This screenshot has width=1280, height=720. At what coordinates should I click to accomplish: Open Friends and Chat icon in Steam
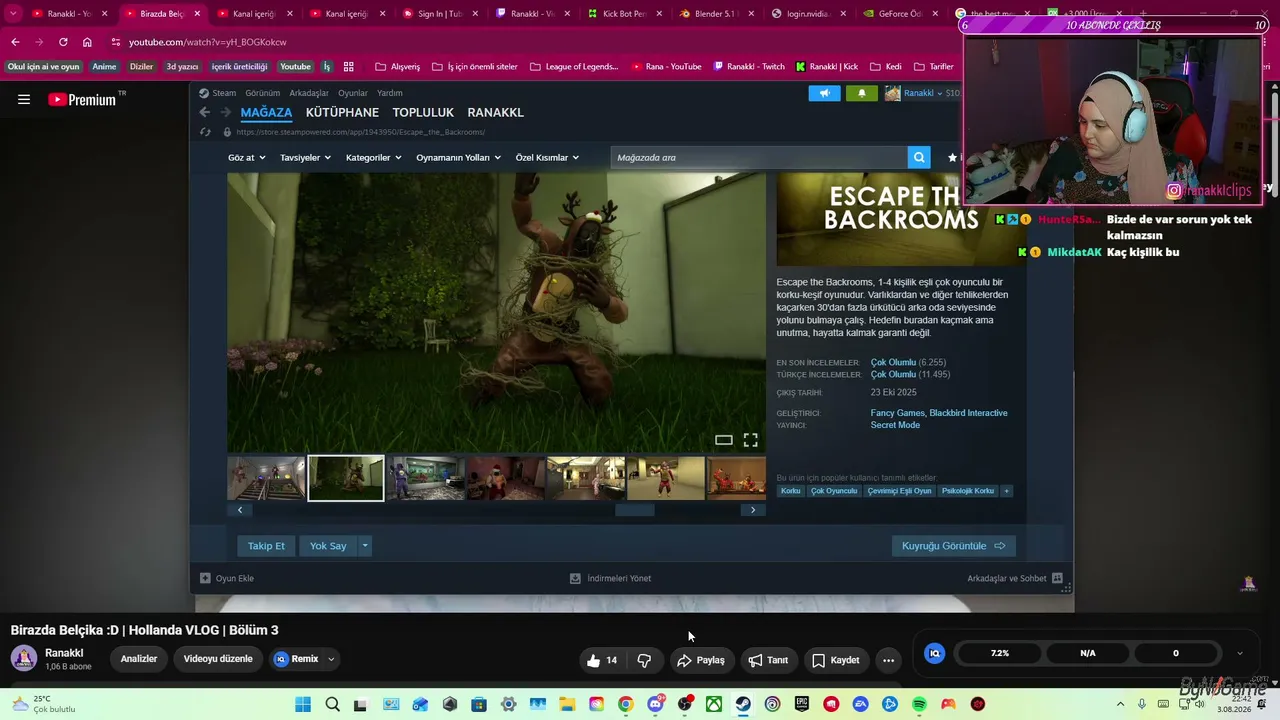pyautogui.click(x=1057, y=578)
